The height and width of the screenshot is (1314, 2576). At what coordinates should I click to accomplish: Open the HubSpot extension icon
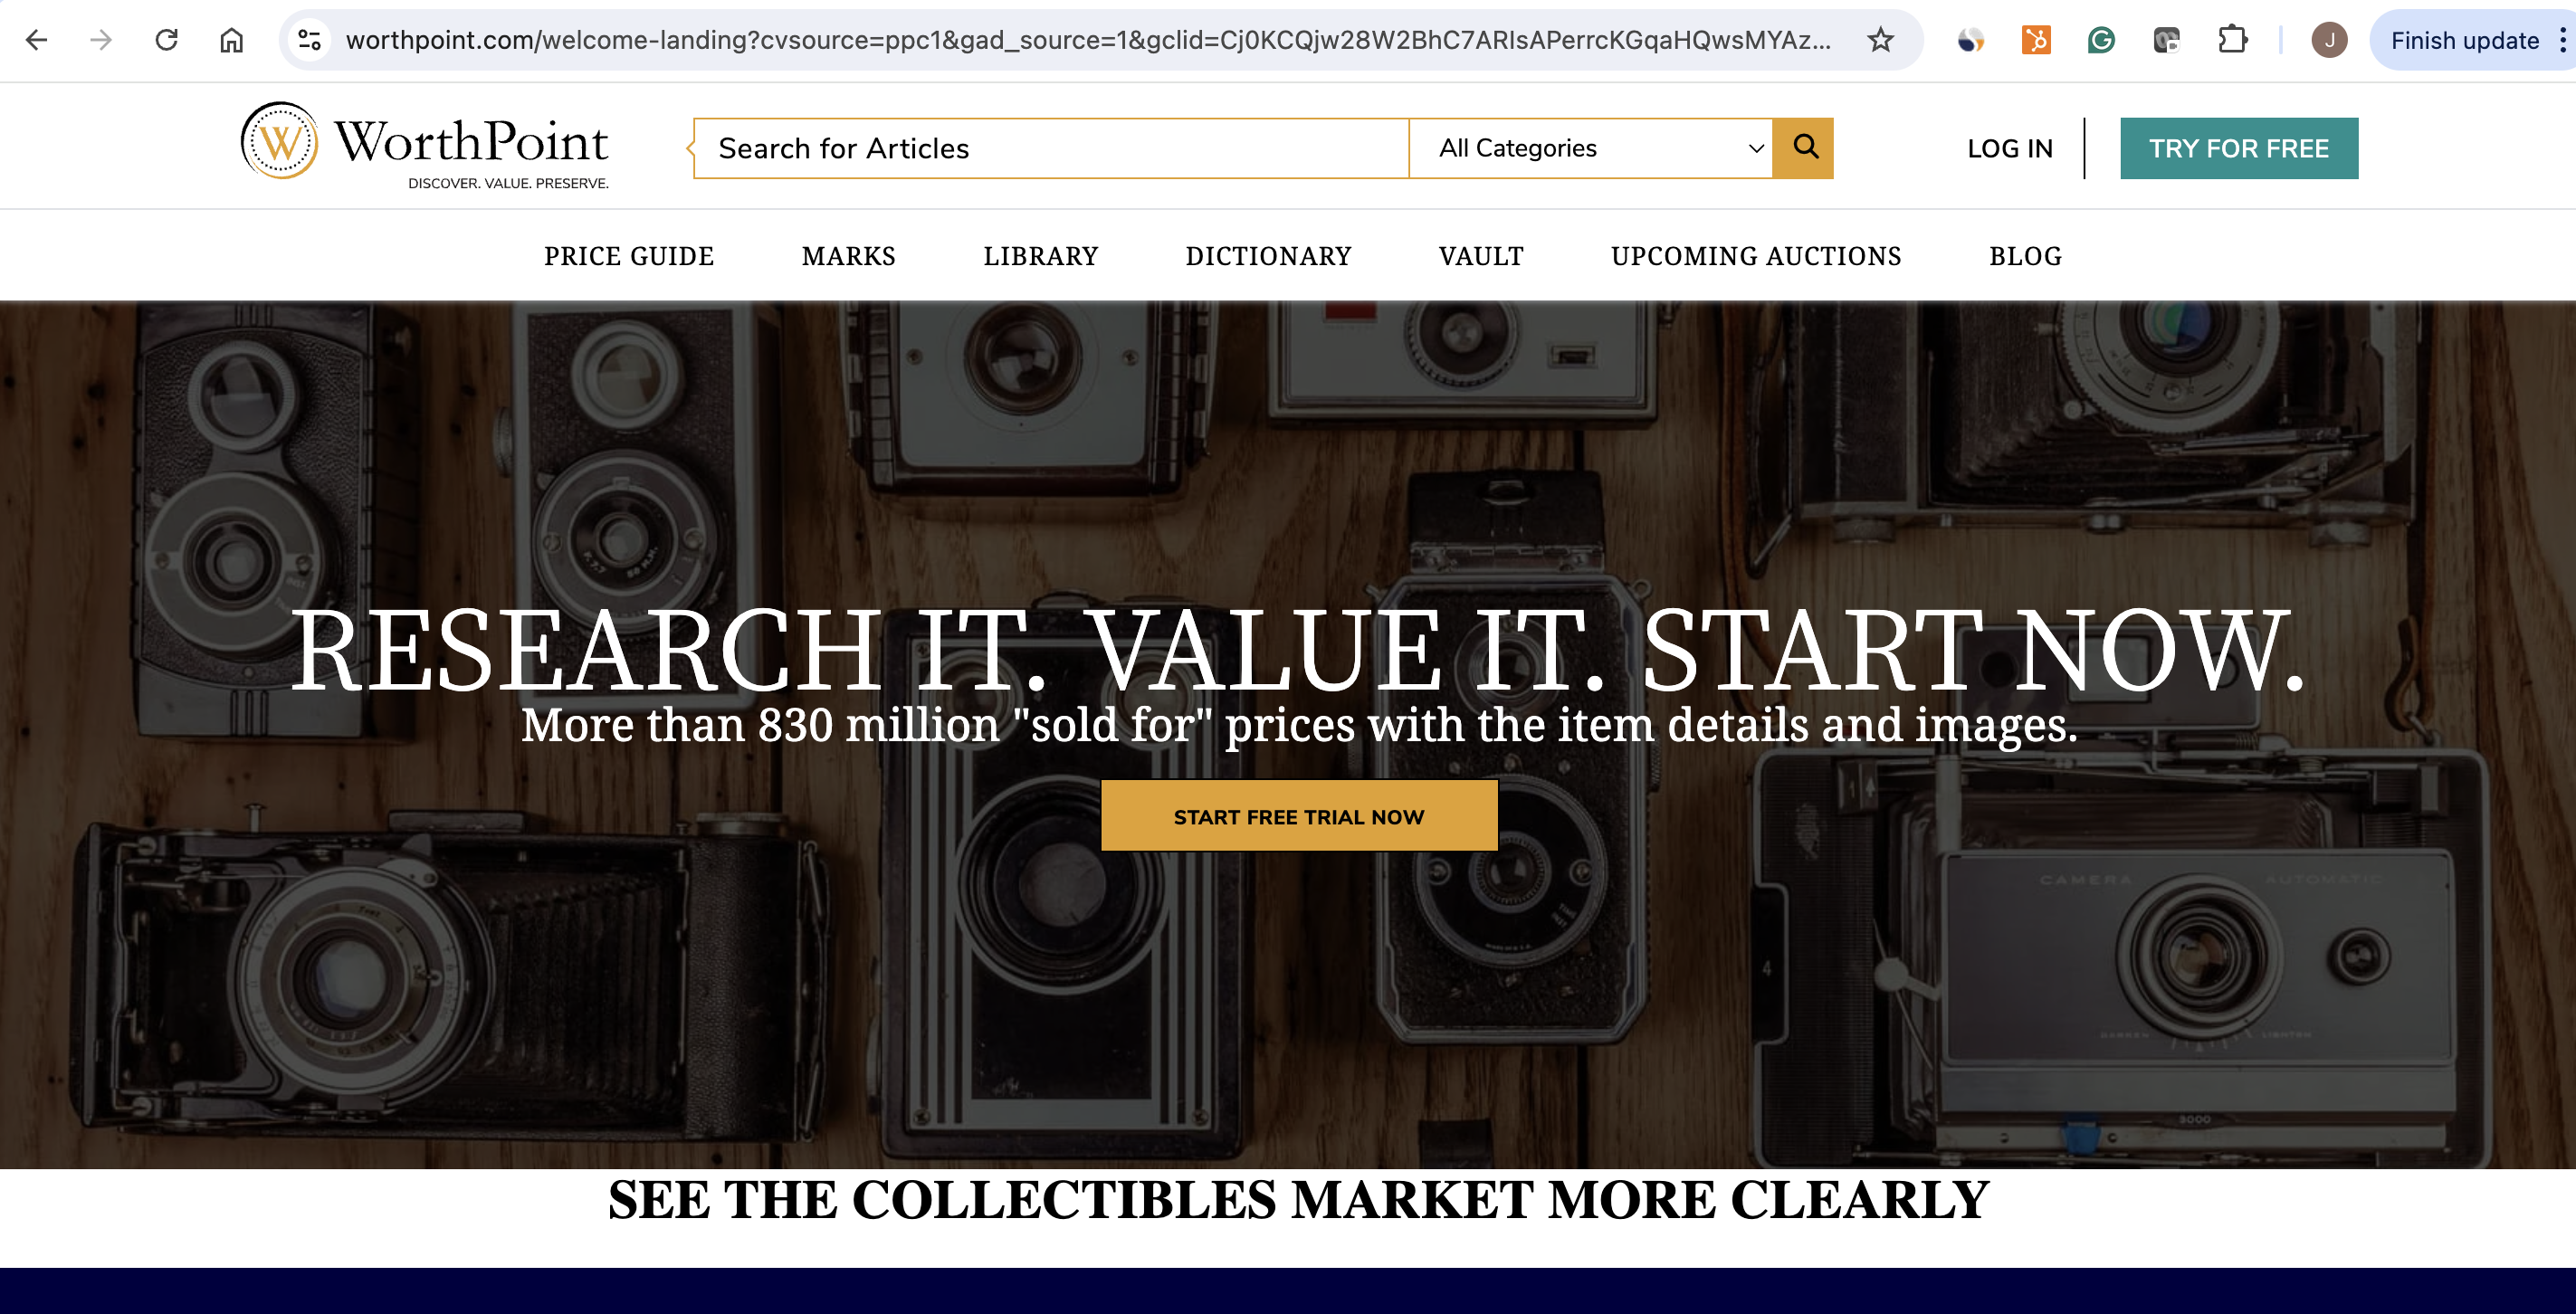click(x=2036, y=40)
